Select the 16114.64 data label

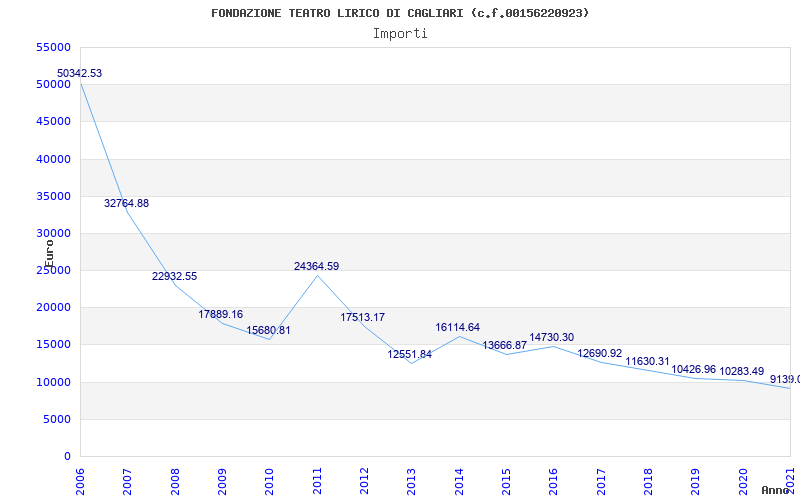tap(458, 328)
